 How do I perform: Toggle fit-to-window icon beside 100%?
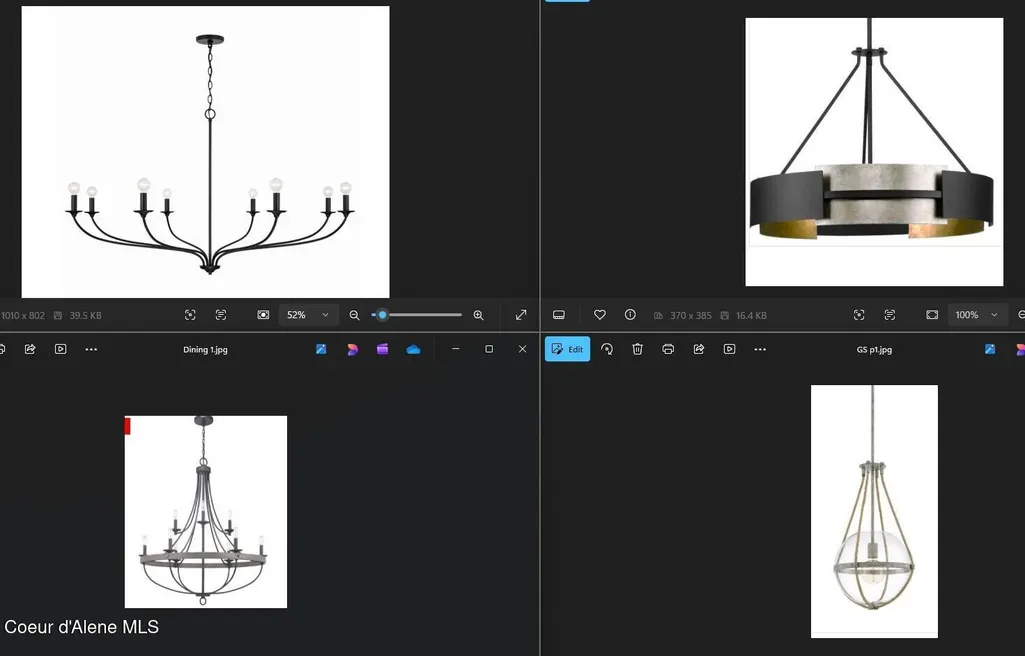[x=932, y=315]
